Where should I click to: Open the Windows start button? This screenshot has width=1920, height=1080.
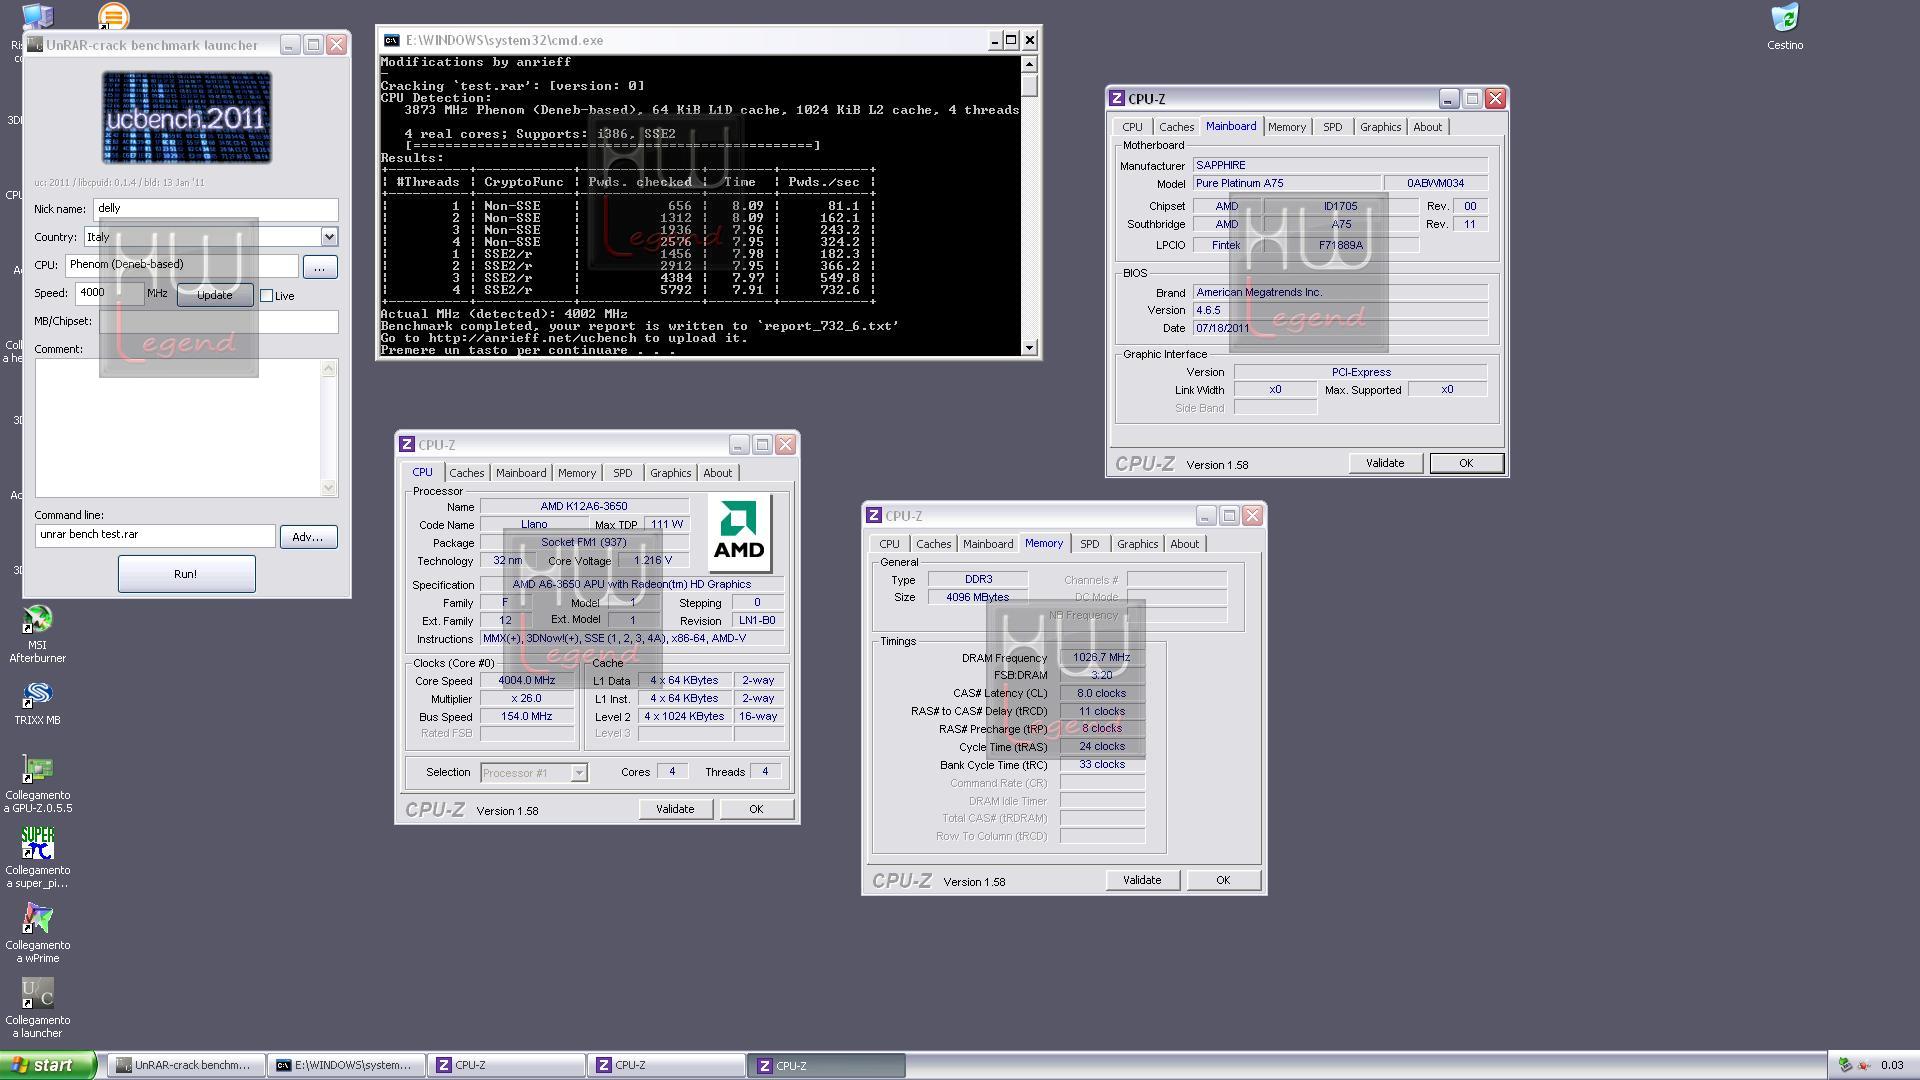pyautogui.click(x=48, y=1066)
